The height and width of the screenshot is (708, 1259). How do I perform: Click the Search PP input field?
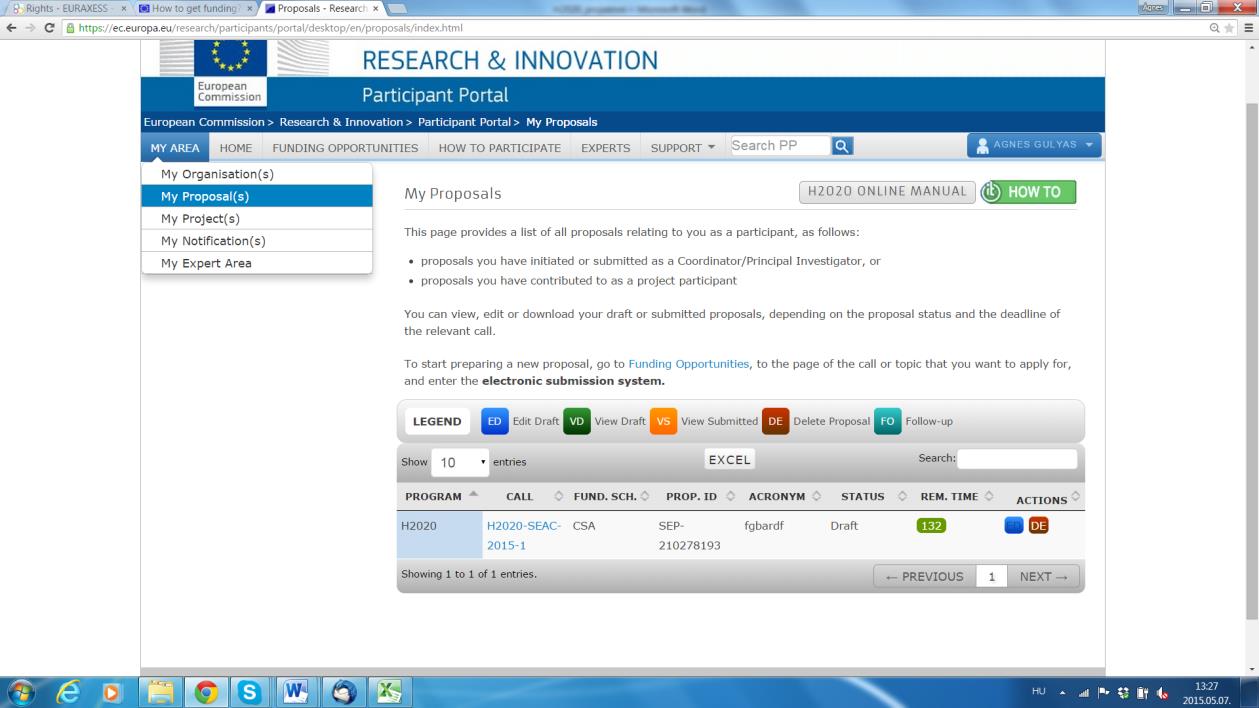[x=780, y=146]
